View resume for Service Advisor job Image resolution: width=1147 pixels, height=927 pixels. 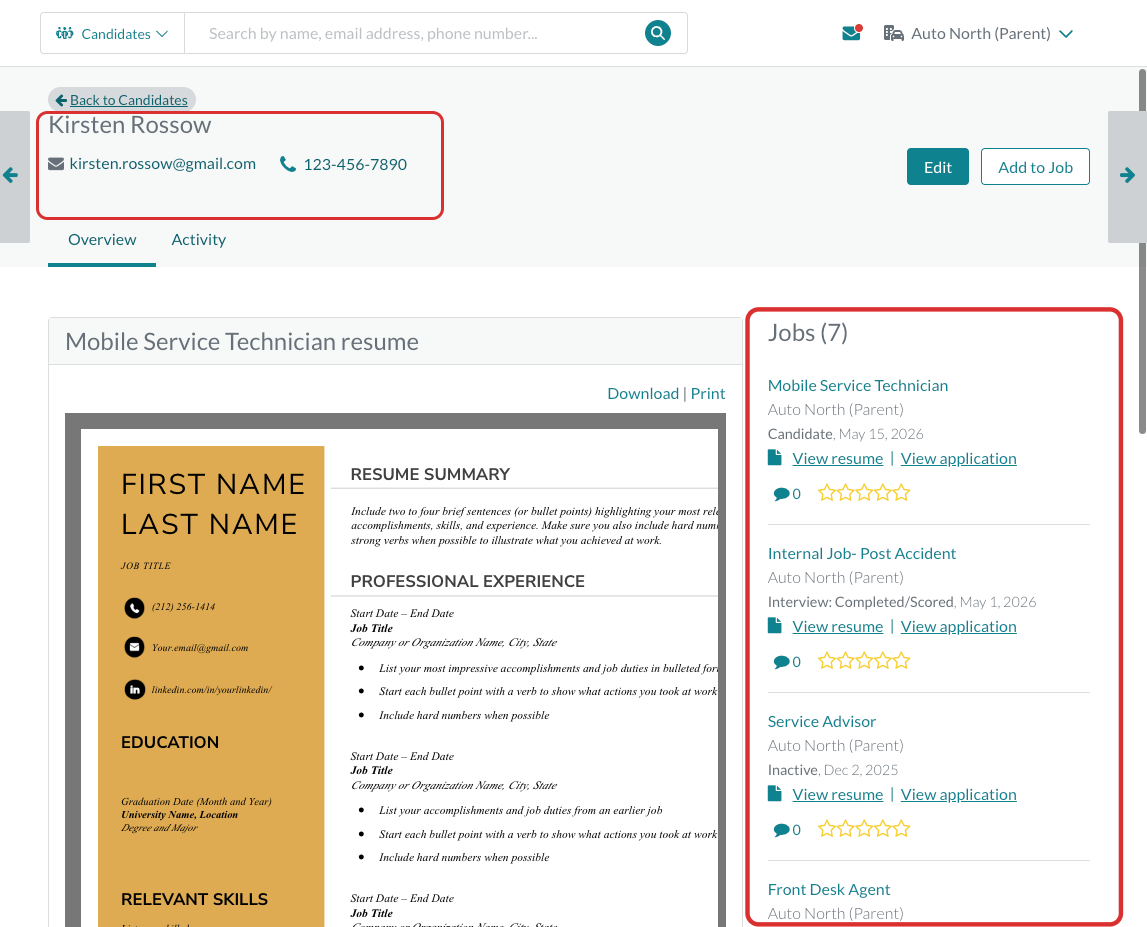838,795
